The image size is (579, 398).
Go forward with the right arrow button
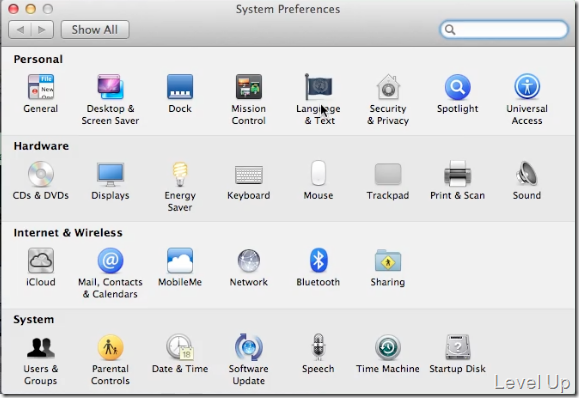coord(42,30)
